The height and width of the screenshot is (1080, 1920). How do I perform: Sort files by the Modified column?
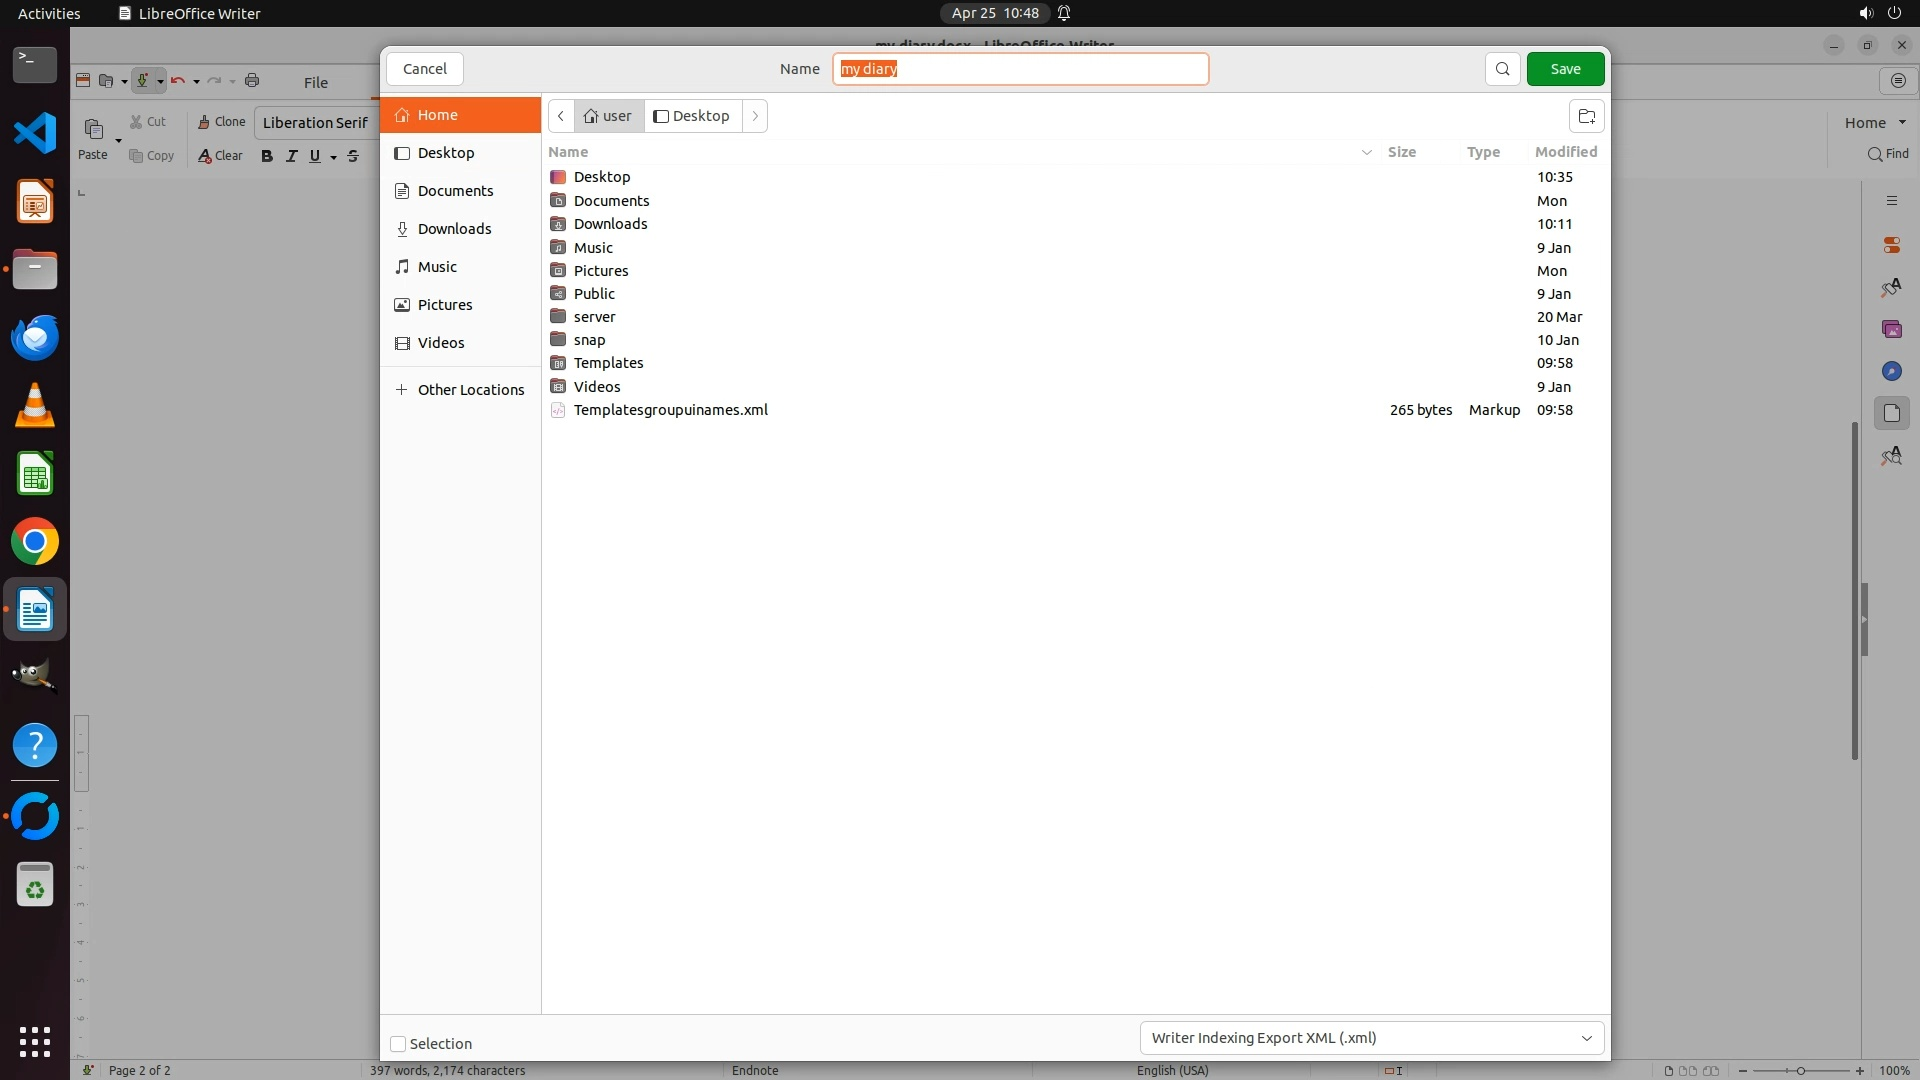click(x=1565, y=152)
